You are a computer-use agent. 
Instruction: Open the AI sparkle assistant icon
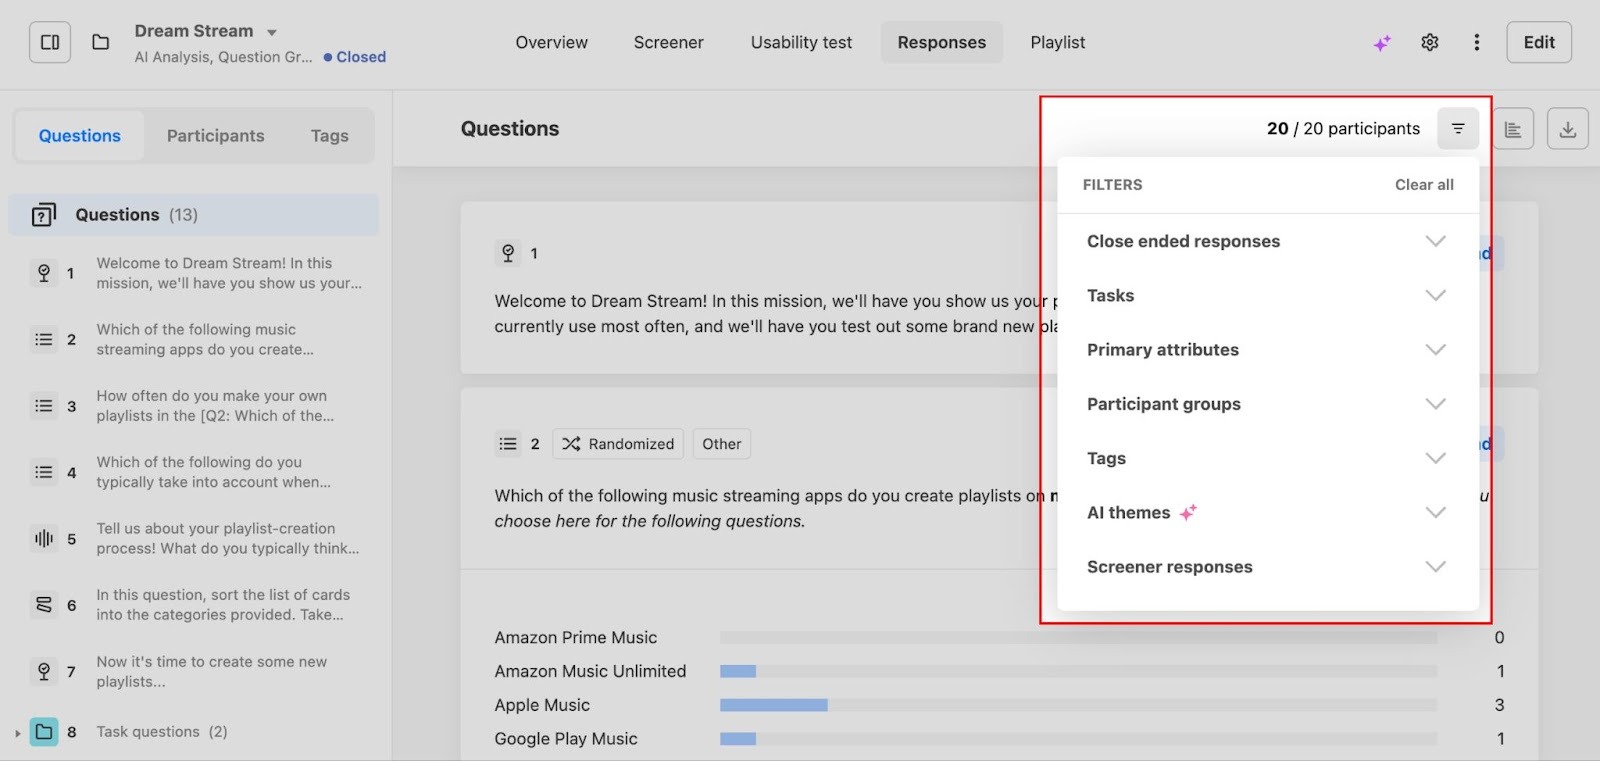coord(1382,43)
